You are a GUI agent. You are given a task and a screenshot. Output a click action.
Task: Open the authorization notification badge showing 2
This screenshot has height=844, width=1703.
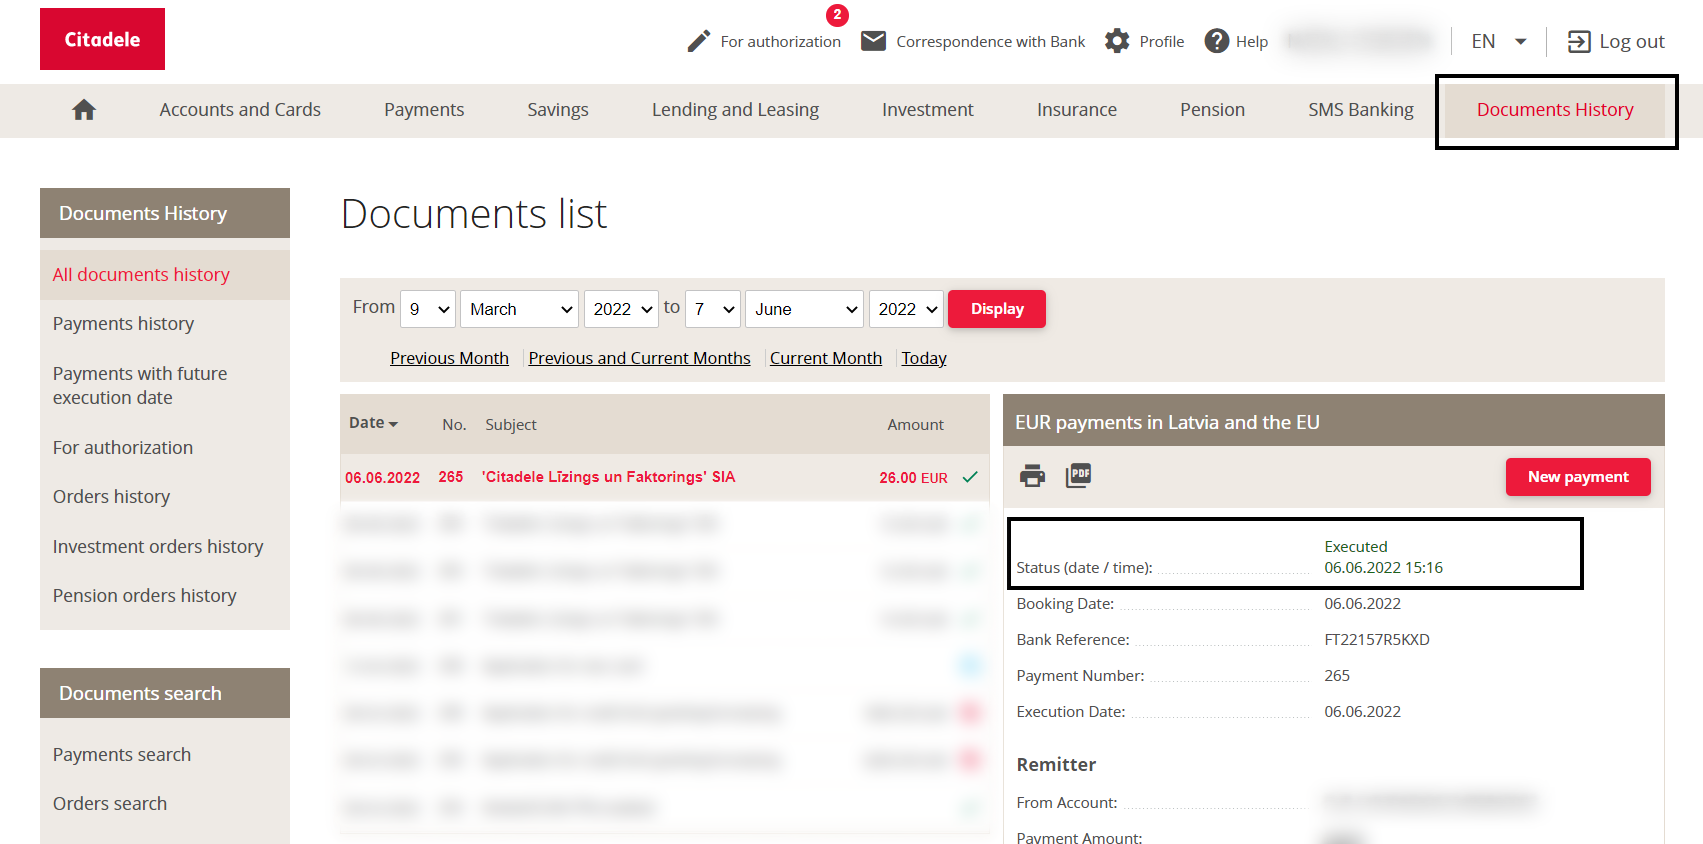(837, 15)
